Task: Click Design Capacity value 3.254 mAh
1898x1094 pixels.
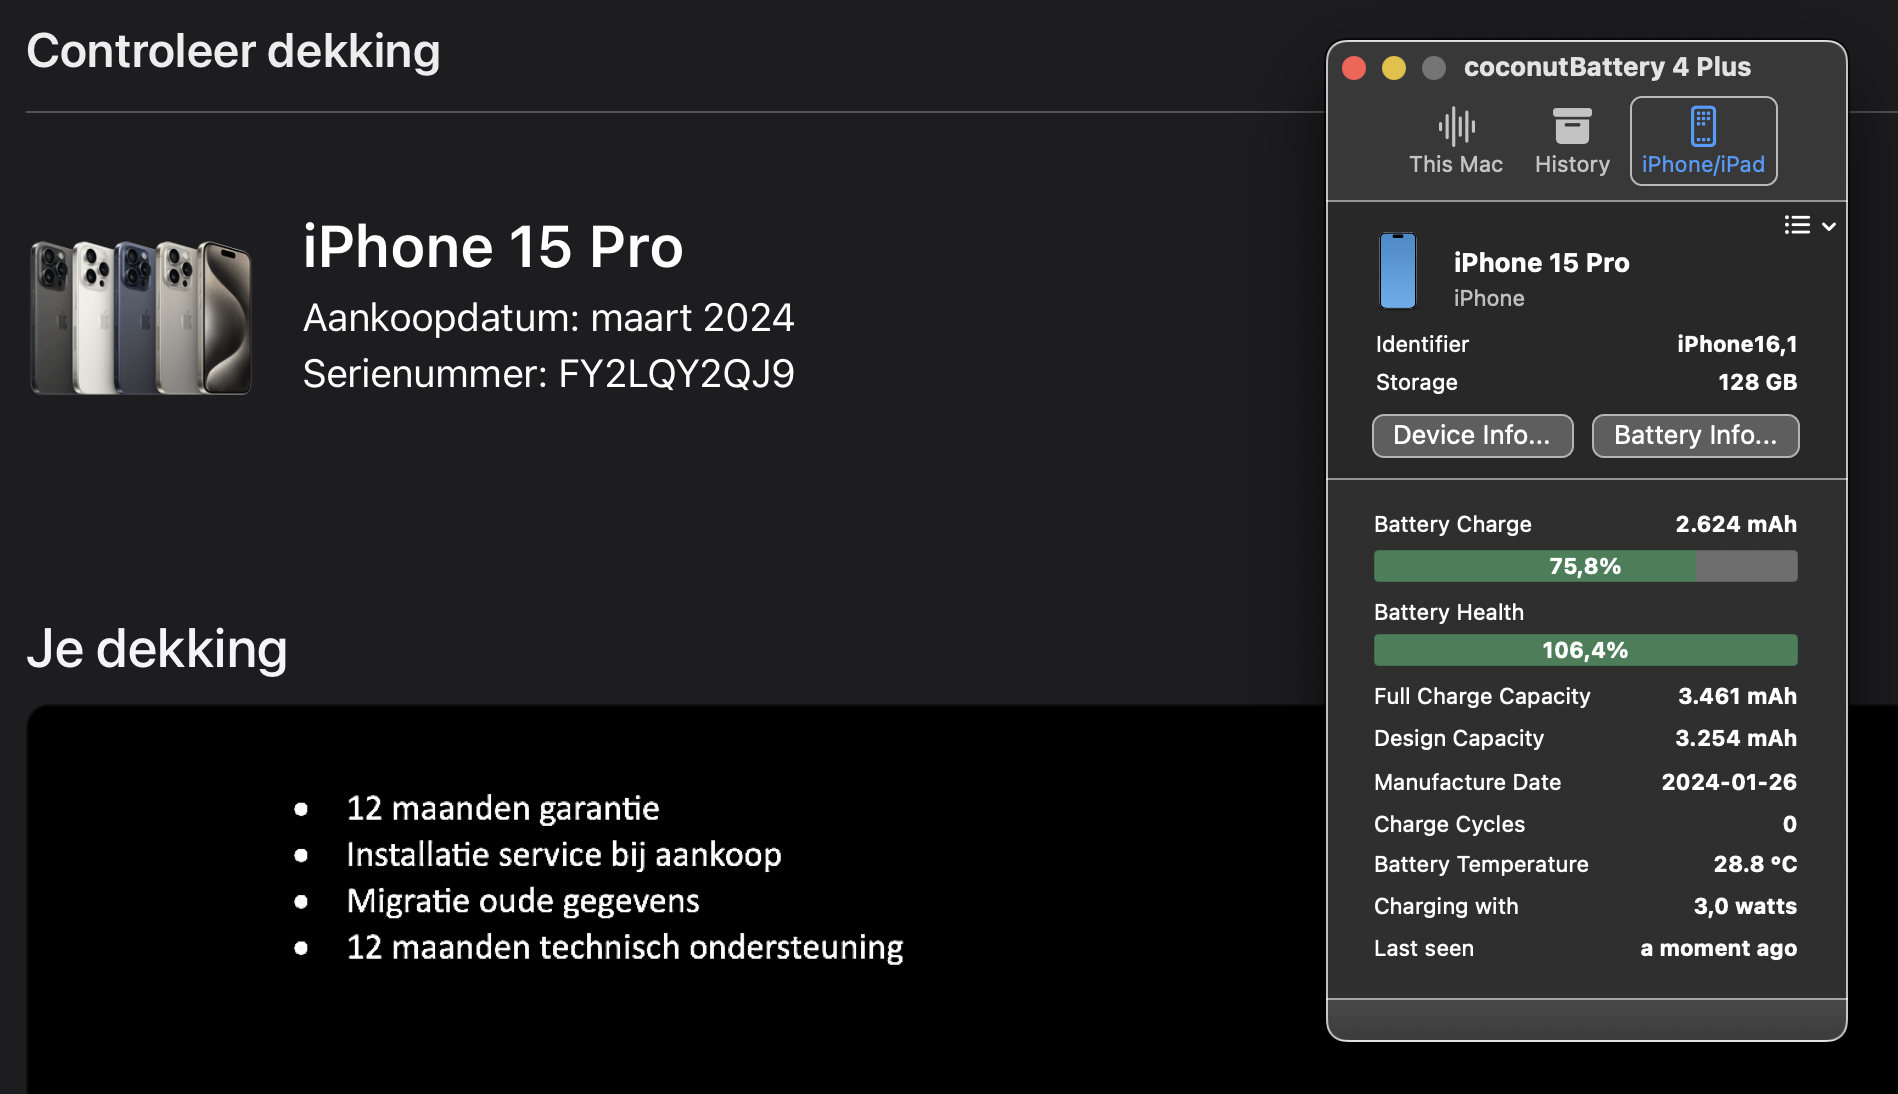Action: (1736, 738)
